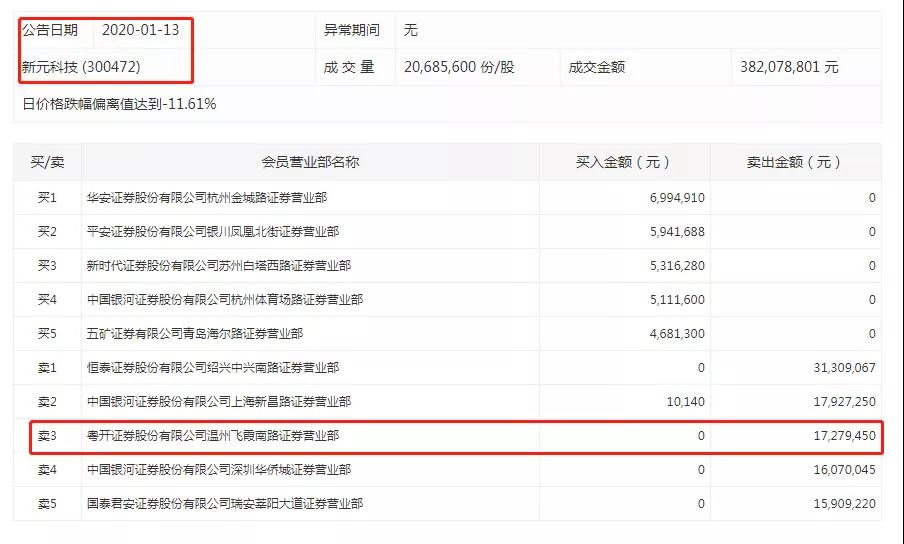Select the 买4 row label

click(47, 300)
